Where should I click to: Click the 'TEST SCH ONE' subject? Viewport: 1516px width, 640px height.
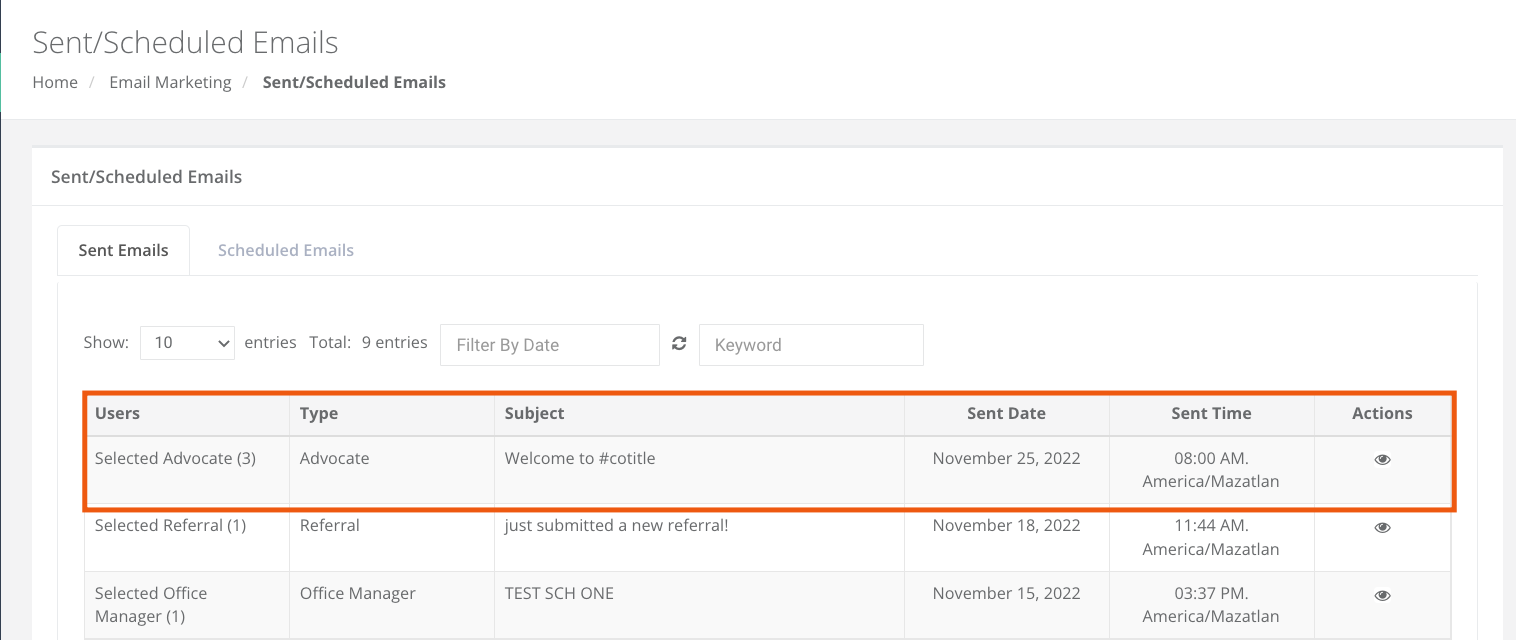[x=559, y=593]
